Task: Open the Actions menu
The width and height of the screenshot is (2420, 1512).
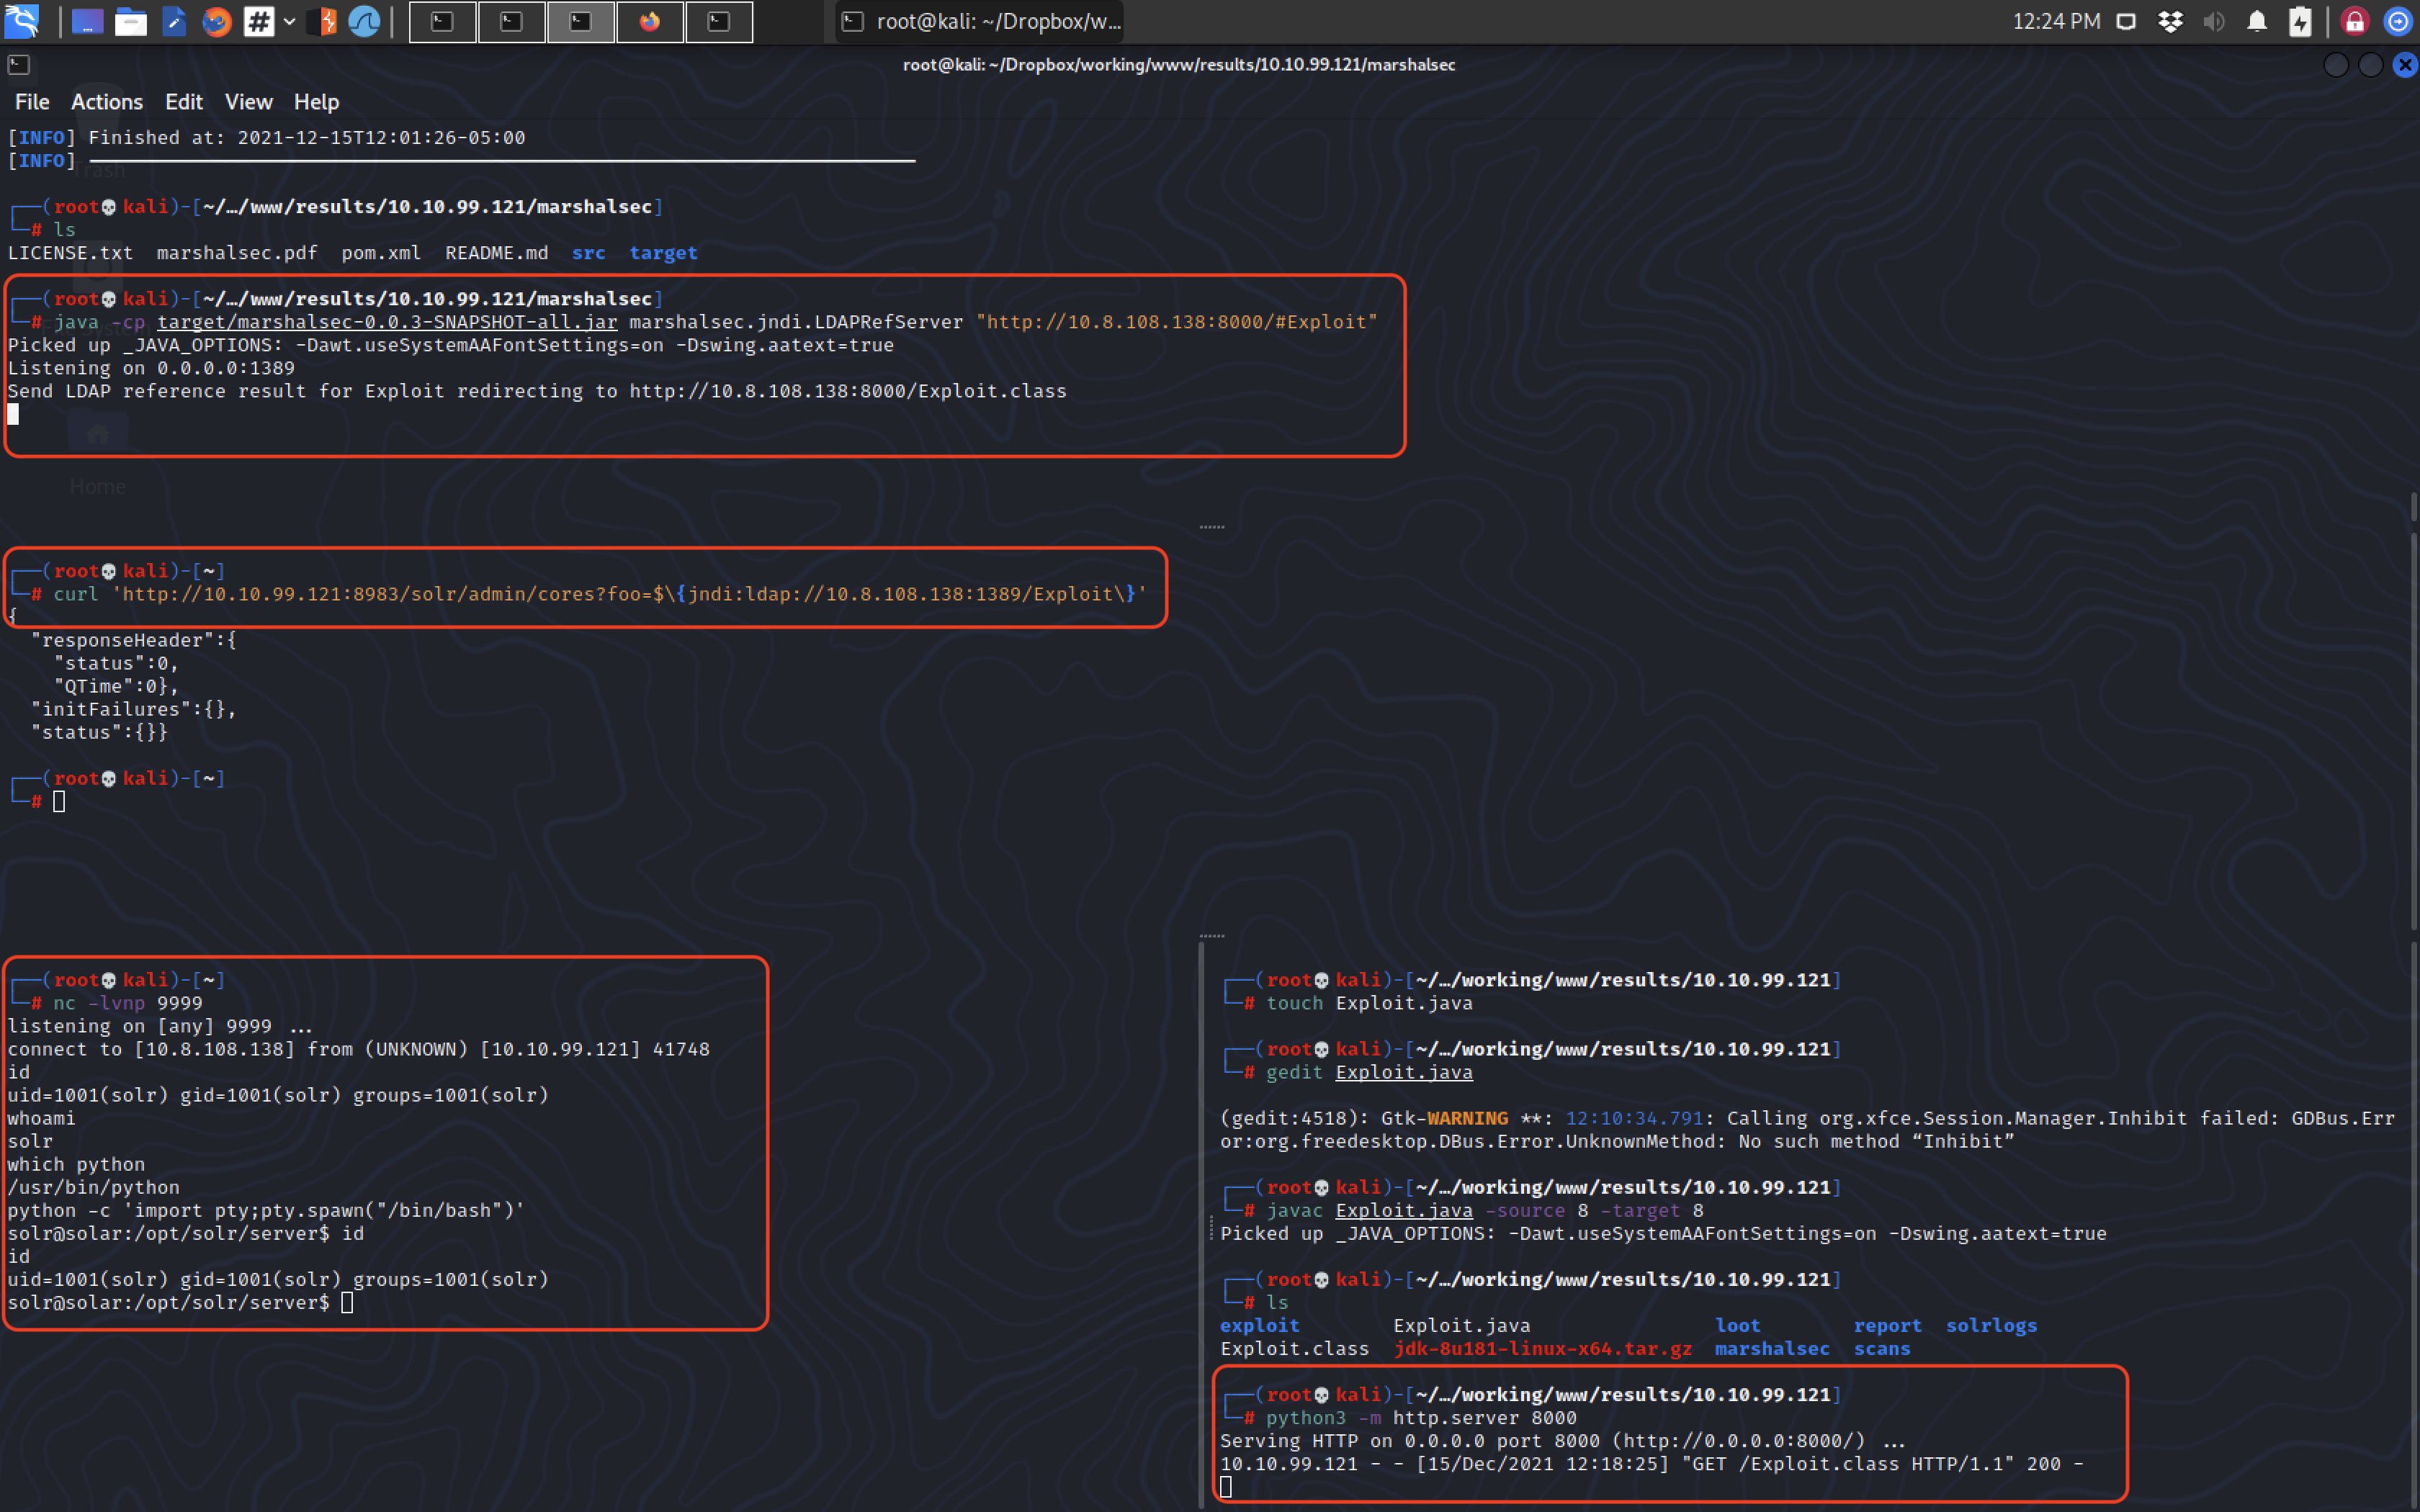Action: 107,102
